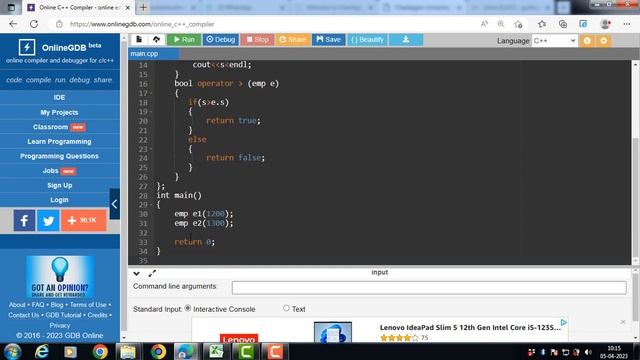Image resolution: width=640 pixels, height=360 pixels.
Task: Open the Credits footer link
Action: coord(98,315)
